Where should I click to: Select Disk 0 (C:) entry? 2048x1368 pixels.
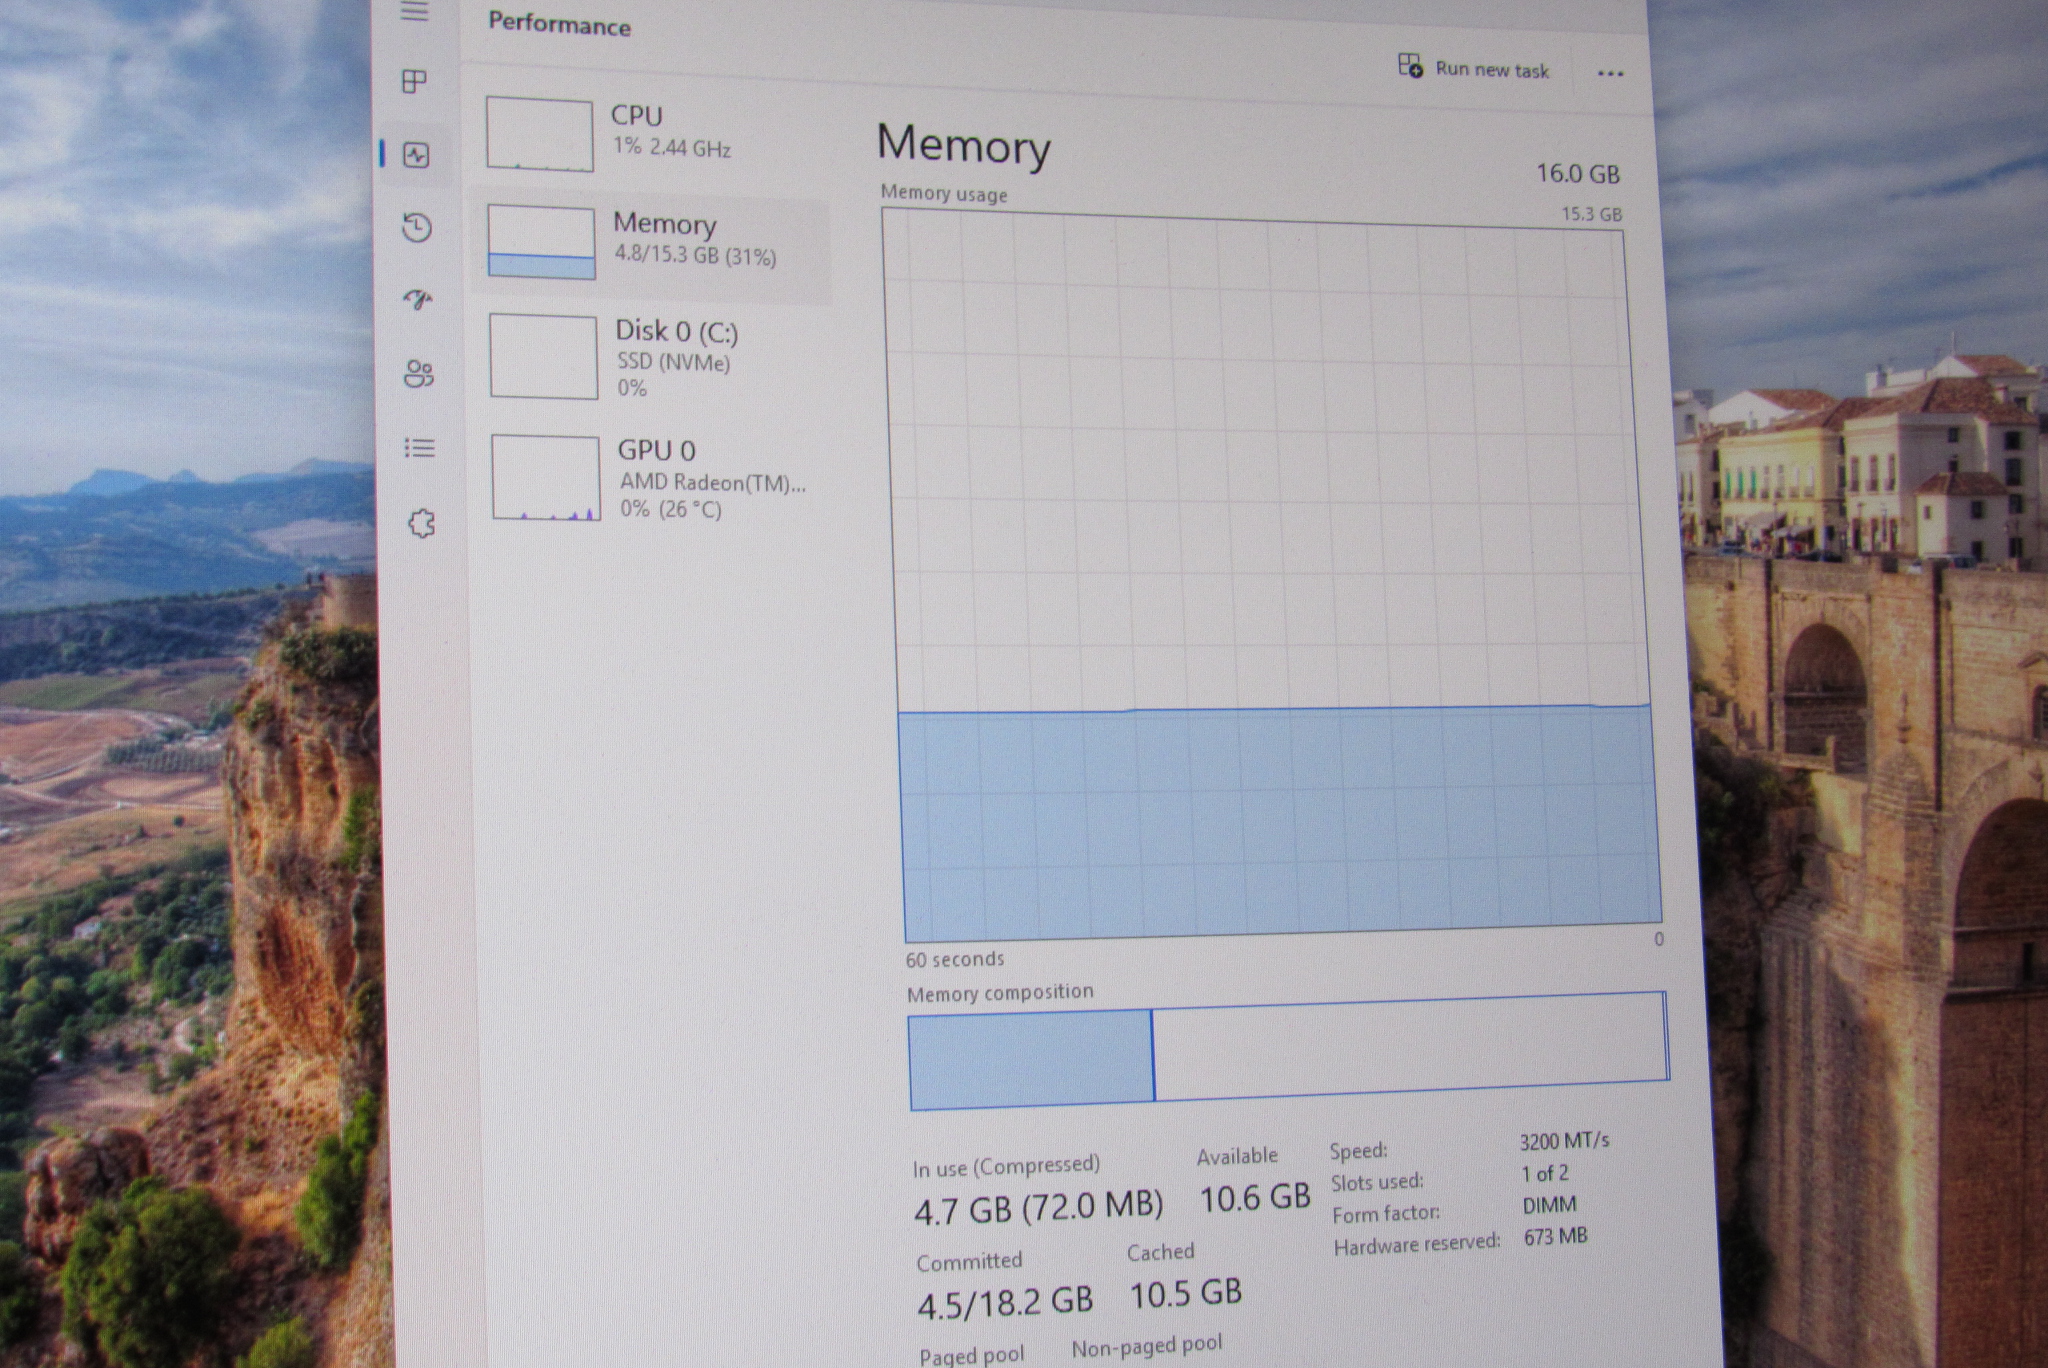coord(676,357)
